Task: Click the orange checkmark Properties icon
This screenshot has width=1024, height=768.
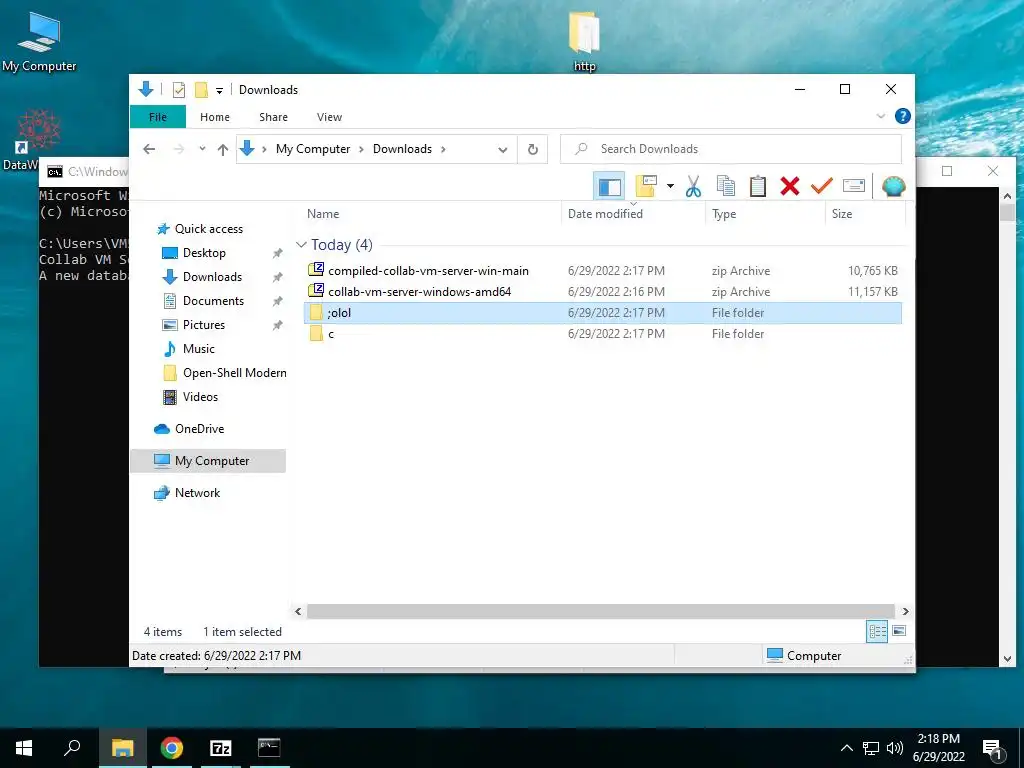Action: point(822,186)
